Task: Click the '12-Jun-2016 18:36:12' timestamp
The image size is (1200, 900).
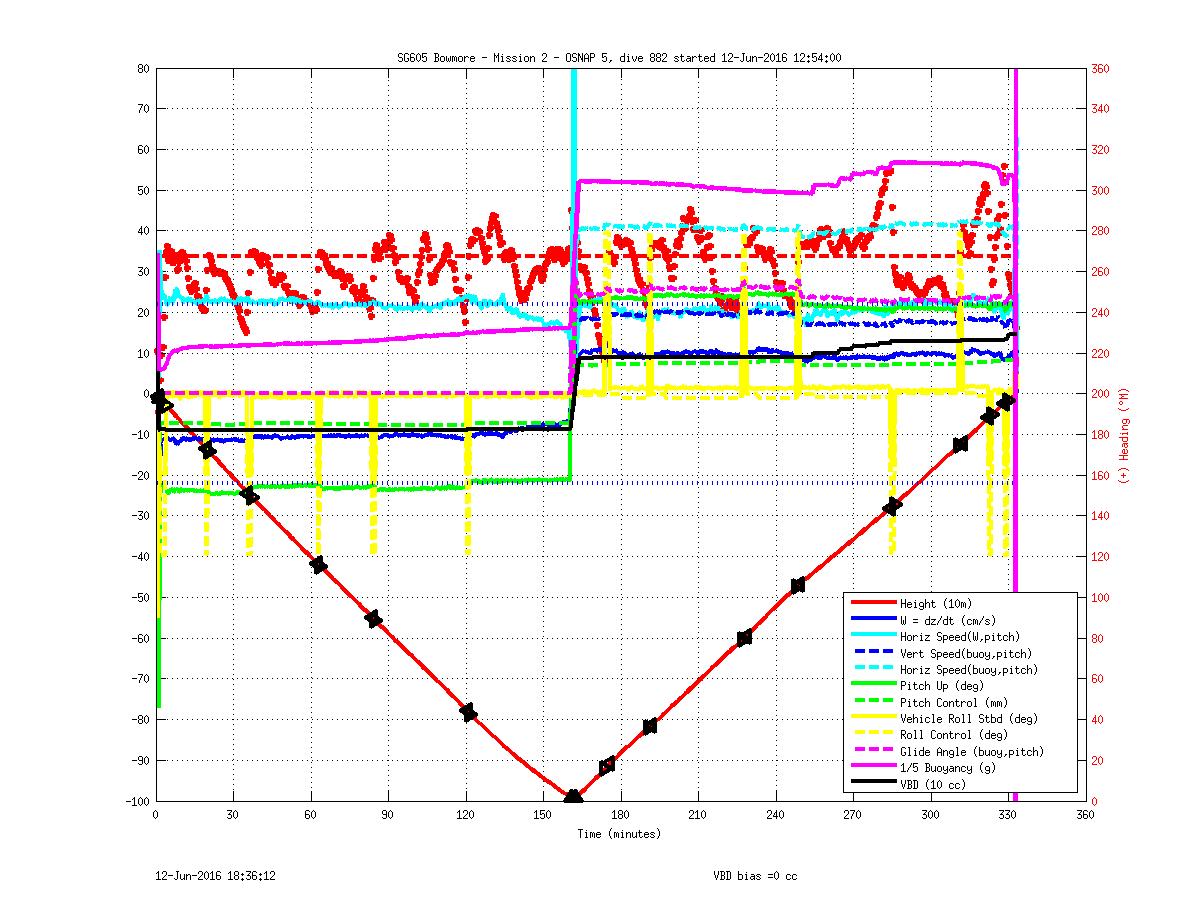Action: click(x=215, y=875)
